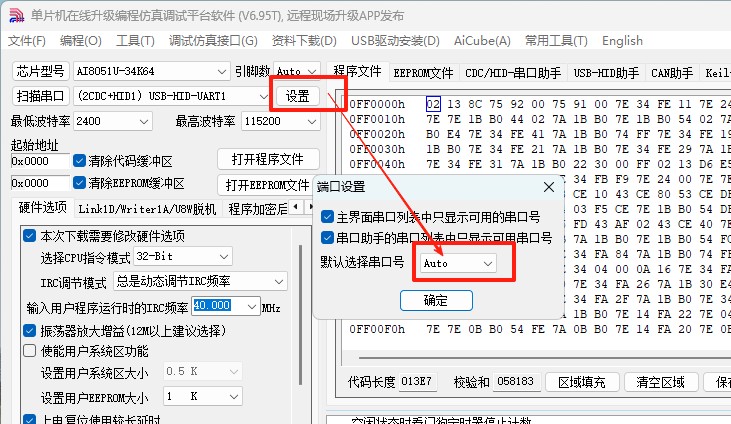This screenshot has height=424, width=731.
Task: Open the 引脚数 Auto dropdown
Action: pyautogui.click(x=313, y=72)
